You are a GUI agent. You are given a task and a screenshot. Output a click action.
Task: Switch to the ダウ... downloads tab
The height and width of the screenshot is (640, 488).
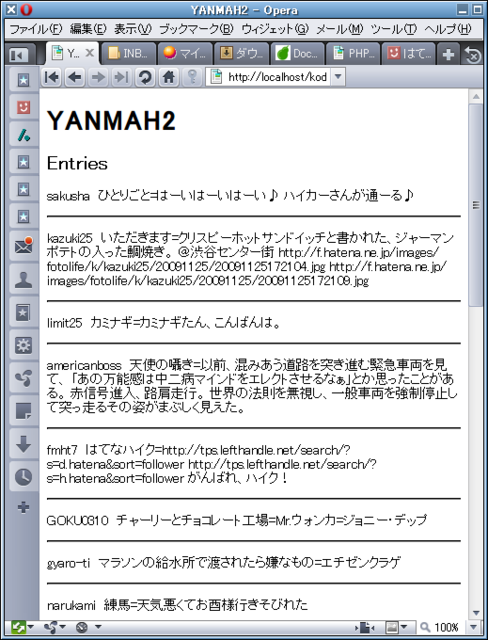pyautogui.click(x=241, y=53)
